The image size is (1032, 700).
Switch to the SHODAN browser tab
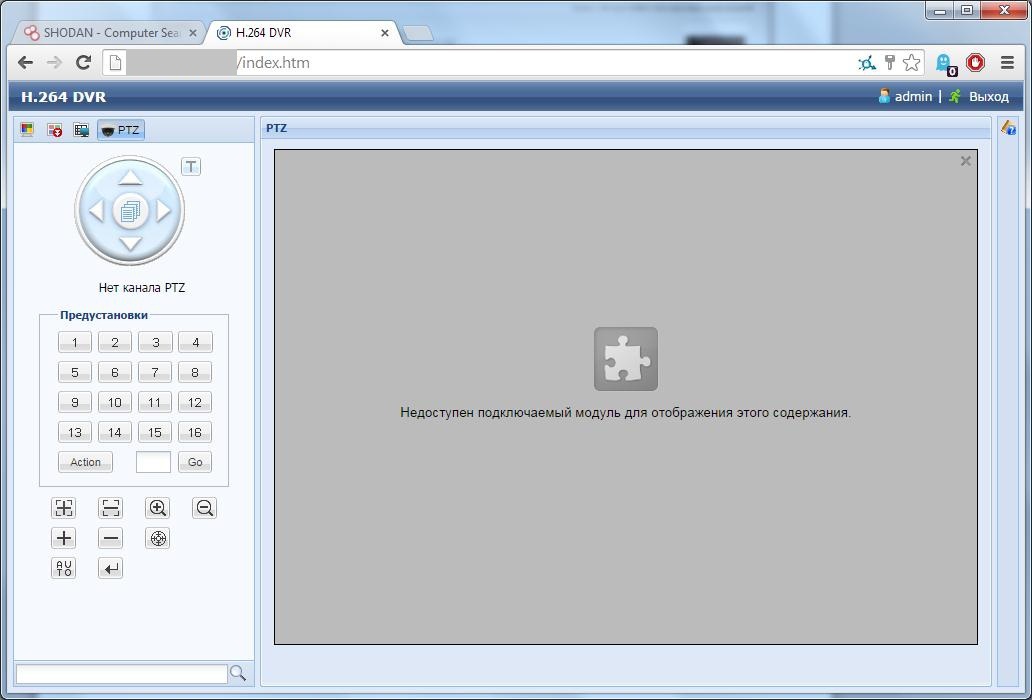point(105,33)
